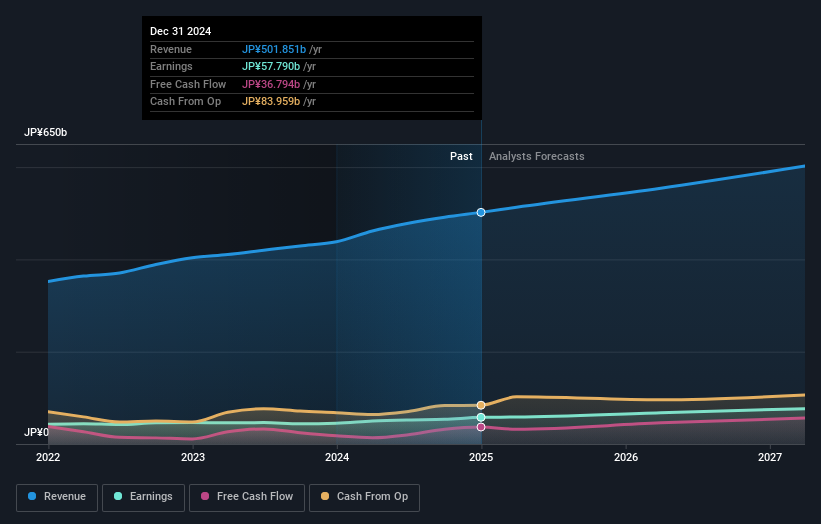The height and width of the screenshot is (524, 821).
Task: Select the Cash From Op marker at 2025
Action: [x=481, y=405]
